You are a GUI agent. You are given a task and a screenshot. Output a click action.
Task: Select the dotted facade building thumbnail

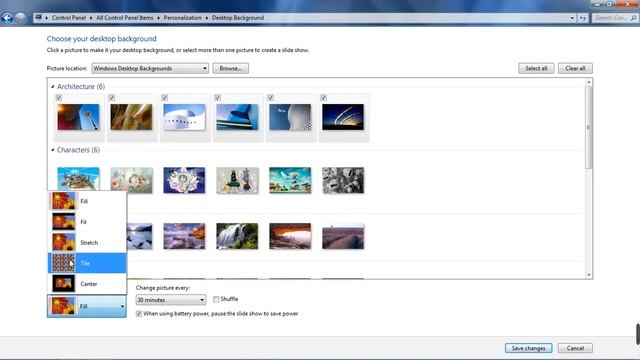point(290,117)
